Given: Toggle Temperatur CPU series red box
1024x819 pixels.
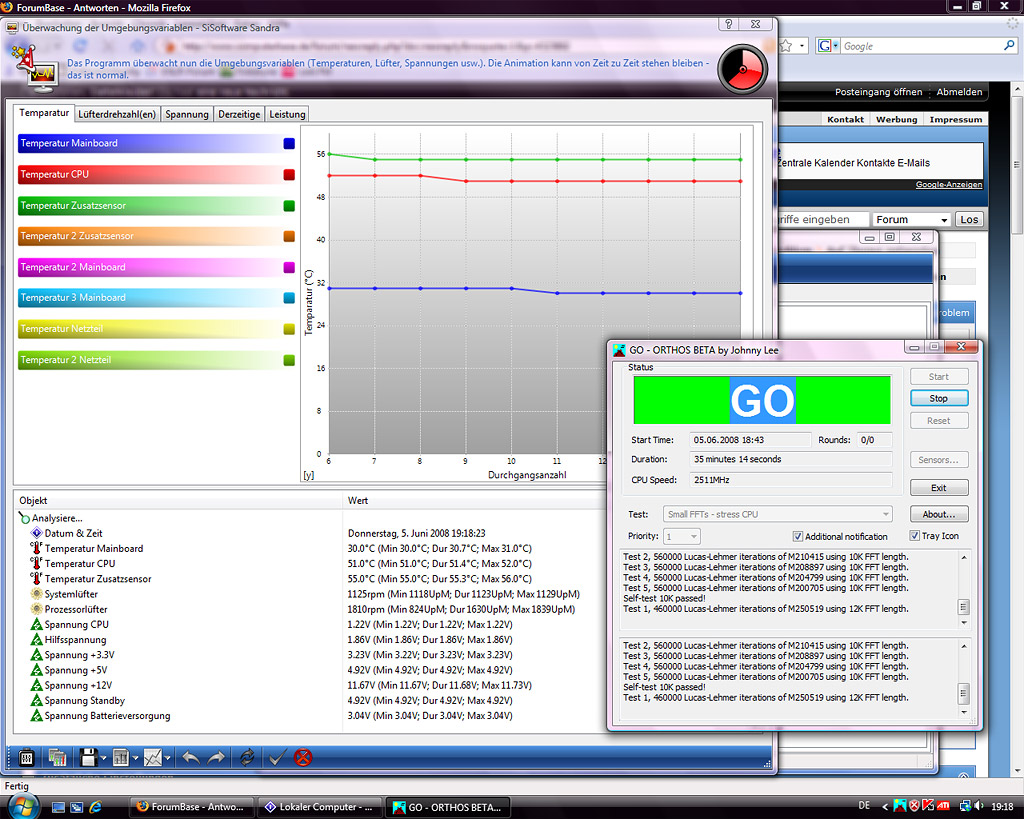Looking at the screenshot, I should [x=289, y=175].
